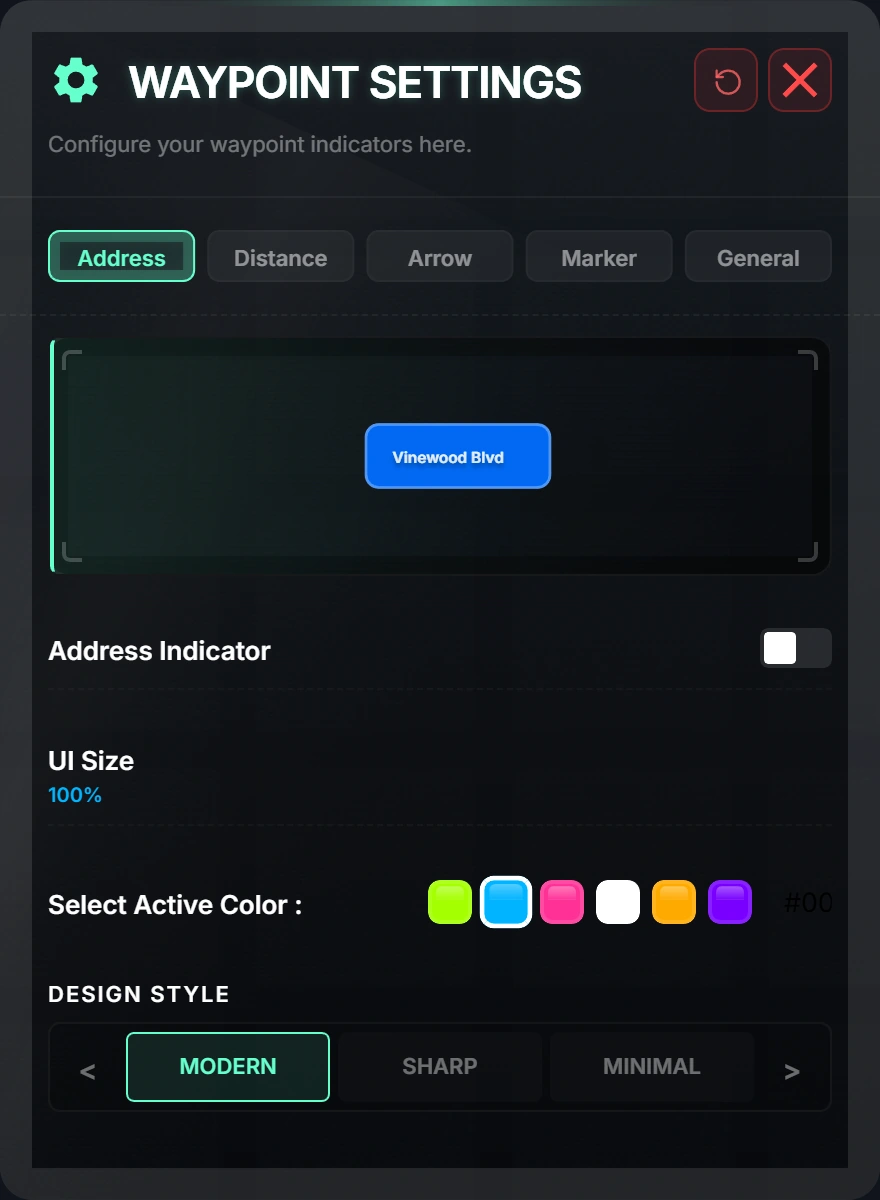Show next design styles with right arrow

792,1072
